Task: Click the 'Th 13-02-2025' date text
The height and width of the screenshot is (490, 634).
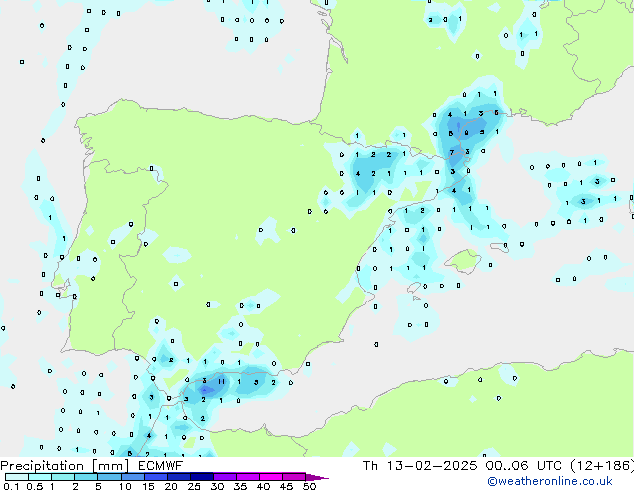Action: click(x=420, y=466)
